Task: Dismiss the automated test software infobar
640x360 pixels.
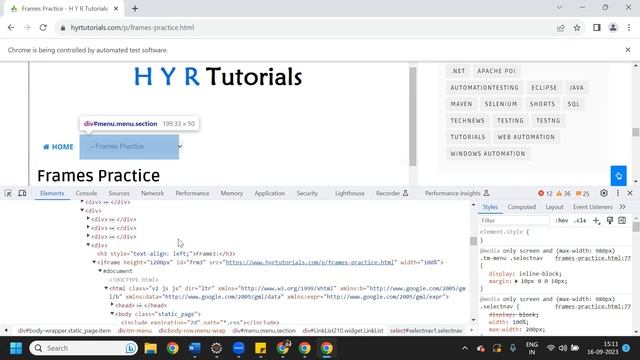Action: pos(628,50)
